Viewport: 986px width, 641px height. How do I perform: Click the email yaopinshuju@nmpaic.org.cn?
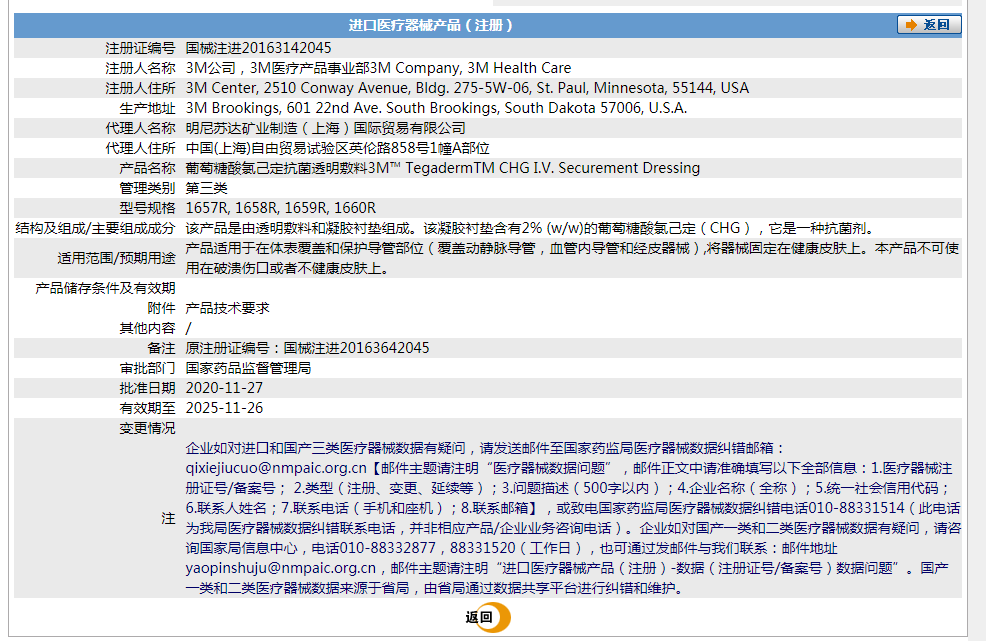tap(280, 568)
